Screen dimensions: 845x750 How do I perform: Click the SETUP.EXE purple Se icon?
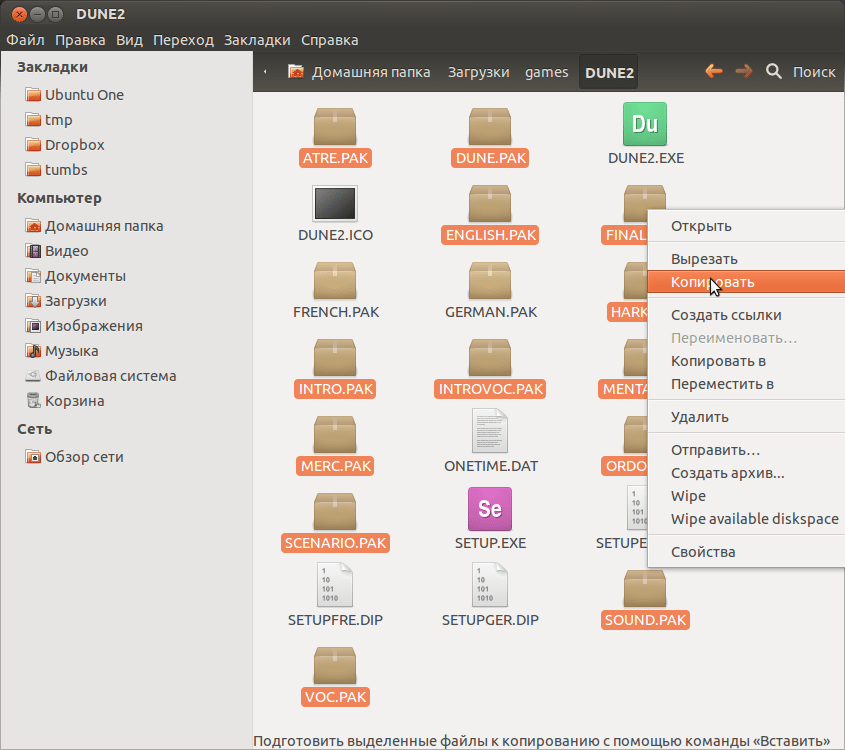pyautogui.click(x=490, y=509)
